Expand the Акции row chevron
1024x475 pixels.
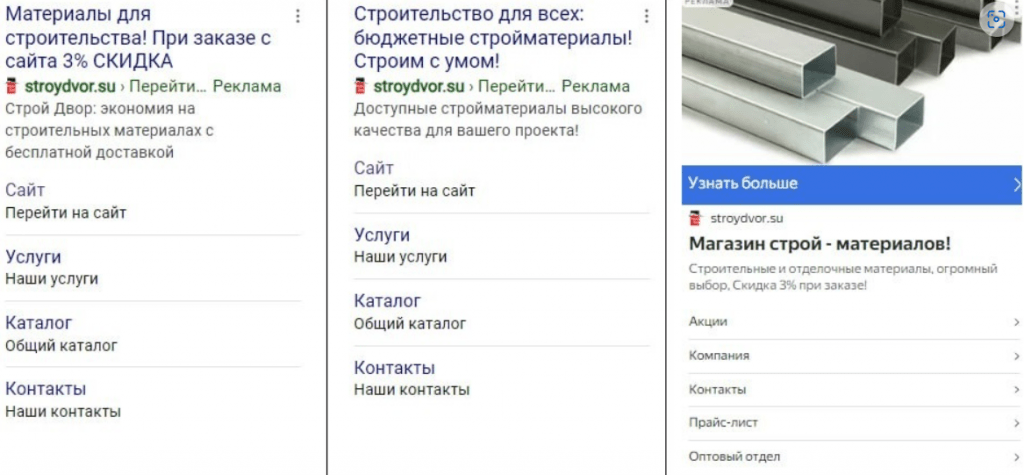[1017, 322]
